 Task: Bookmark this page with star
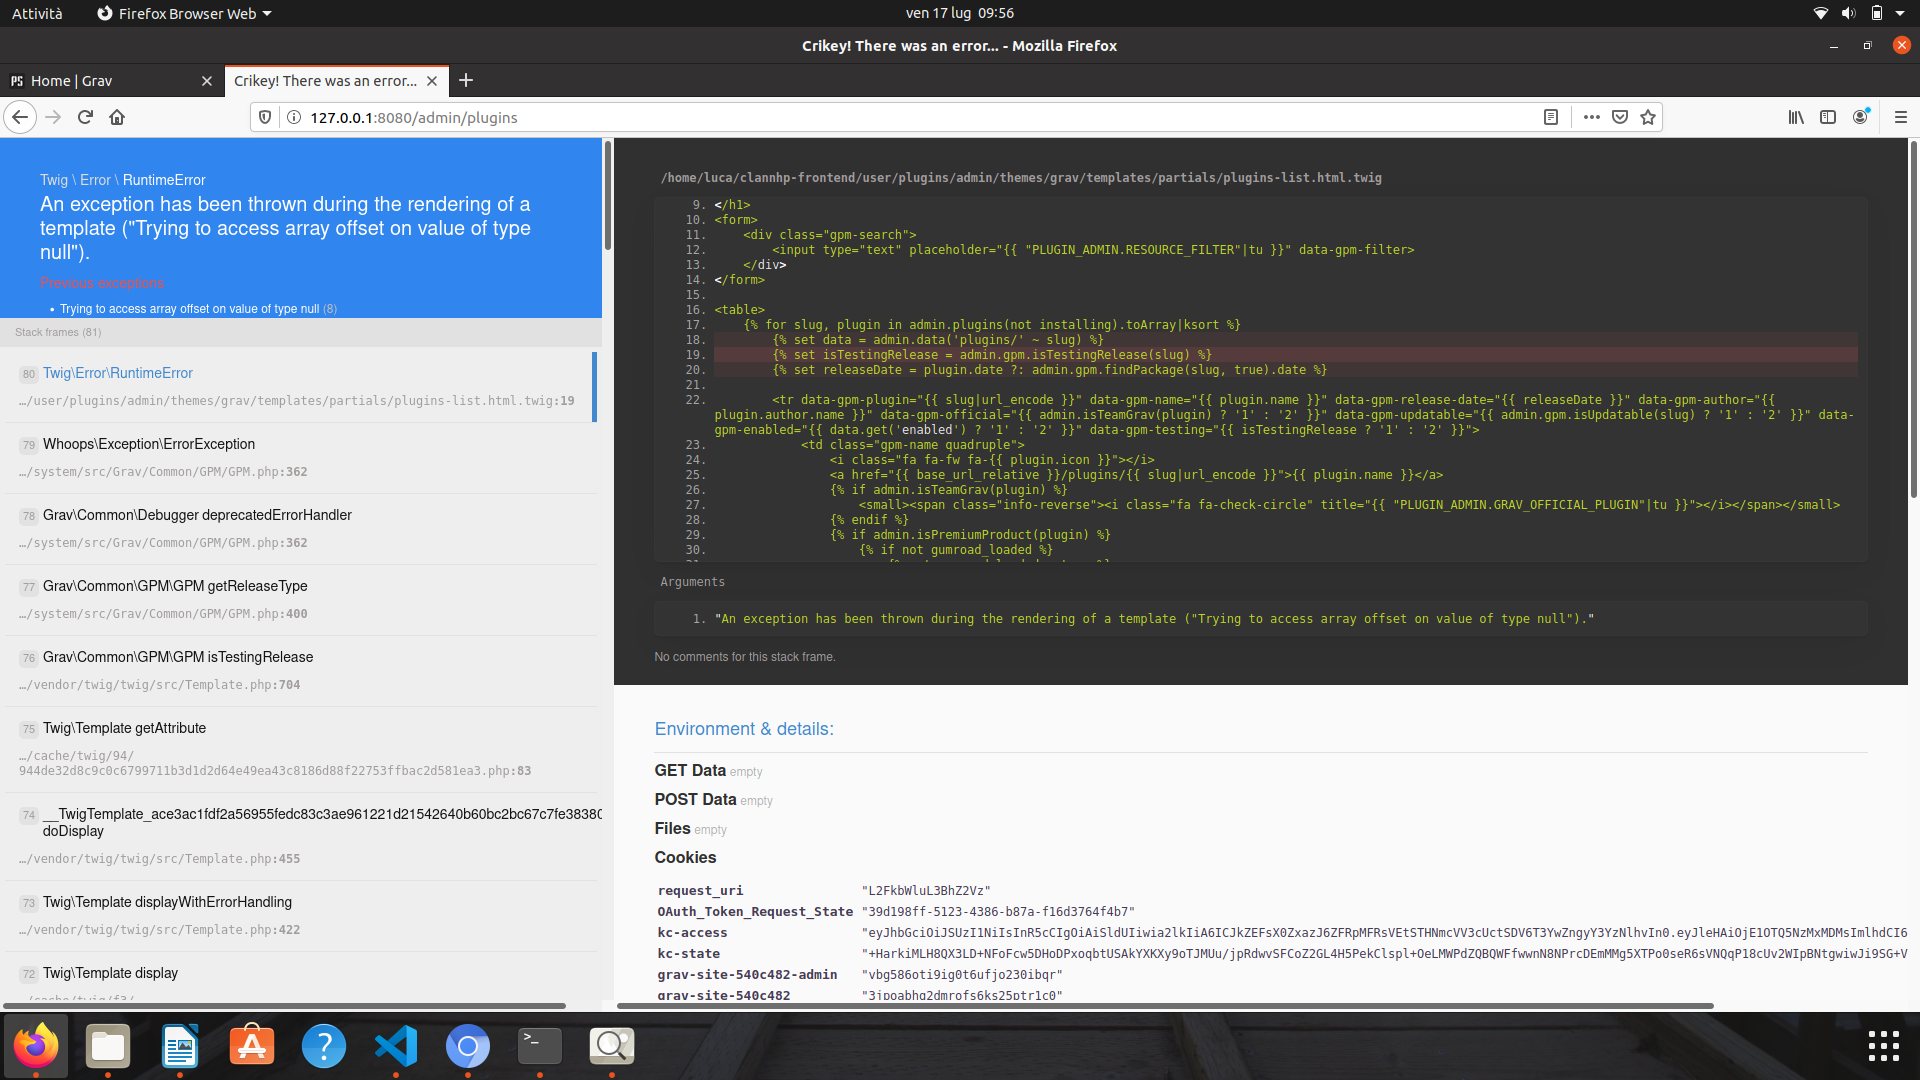tap(1648, 117)
